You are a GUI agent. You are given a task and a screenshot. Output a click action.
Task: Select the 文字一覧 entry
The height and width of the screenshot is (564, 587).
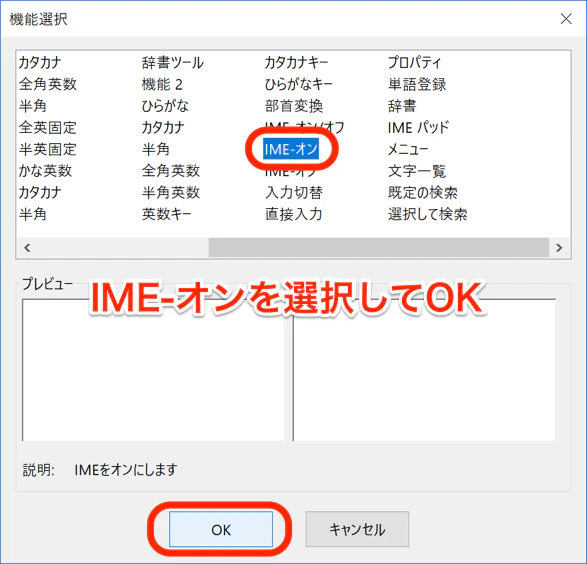coord(417,171)
